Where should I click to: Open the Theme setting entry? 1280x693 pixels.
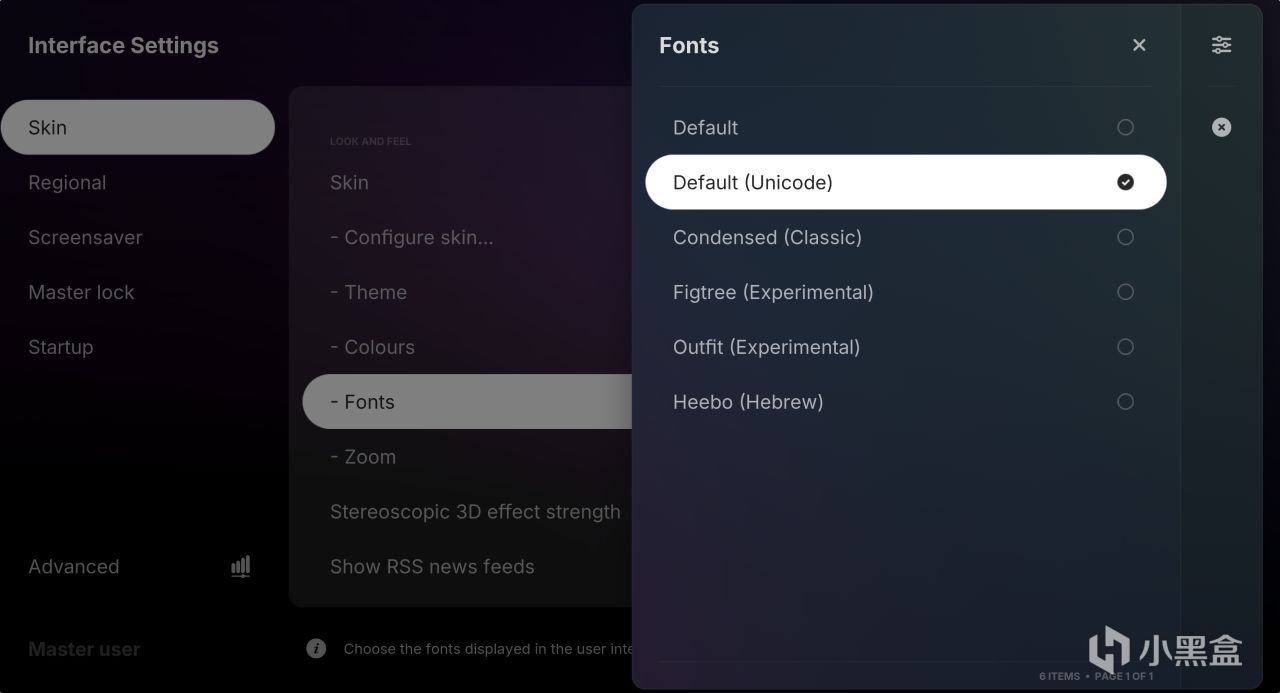[467, 292]
